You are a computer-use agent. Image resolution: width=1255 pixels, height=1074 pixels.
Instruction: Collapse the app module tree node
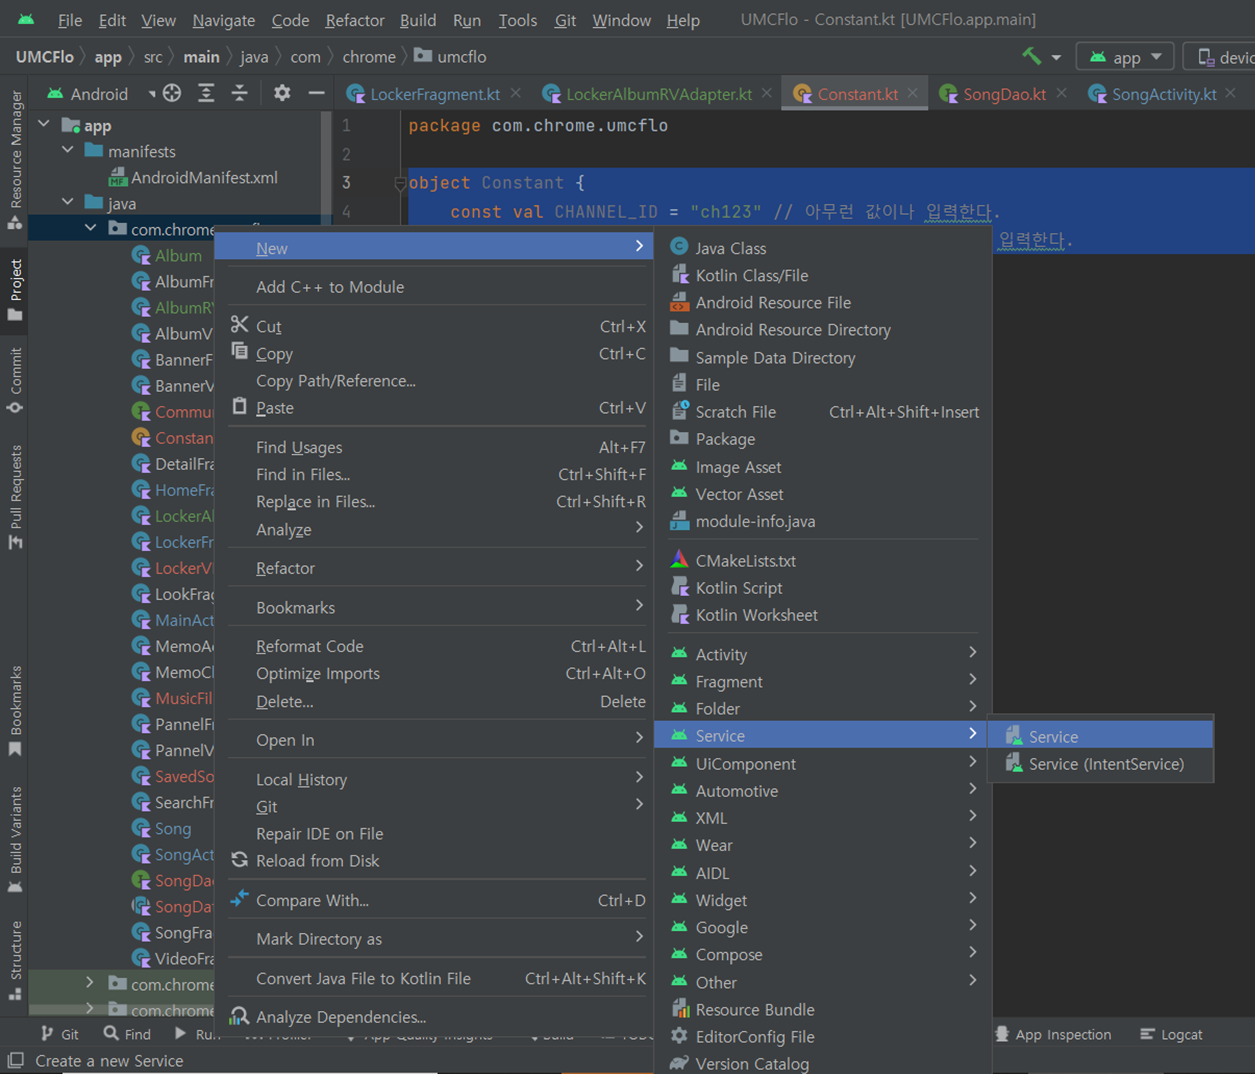click(x=44, y=124)
